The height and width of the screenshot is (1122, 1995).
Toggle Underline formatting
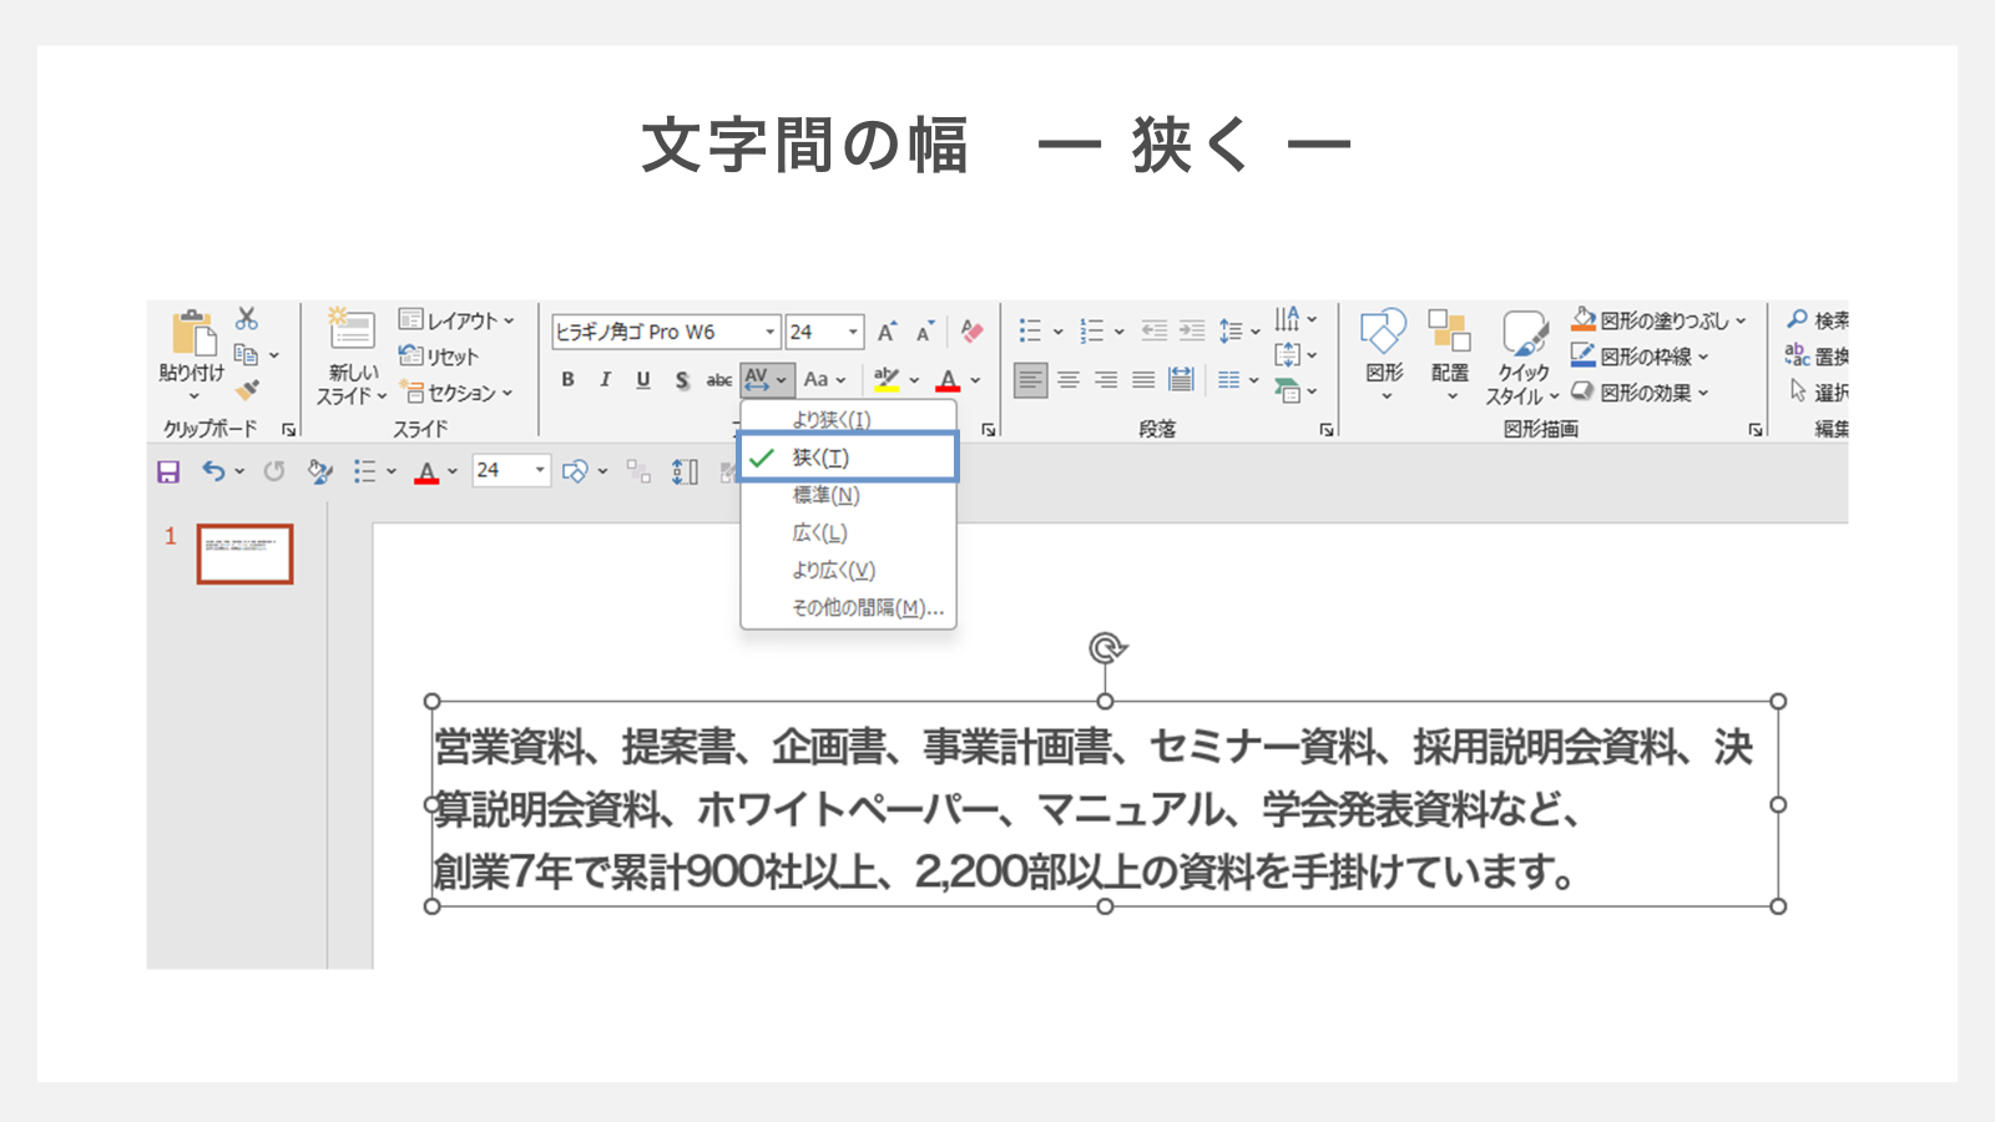[x=643, y=380]
